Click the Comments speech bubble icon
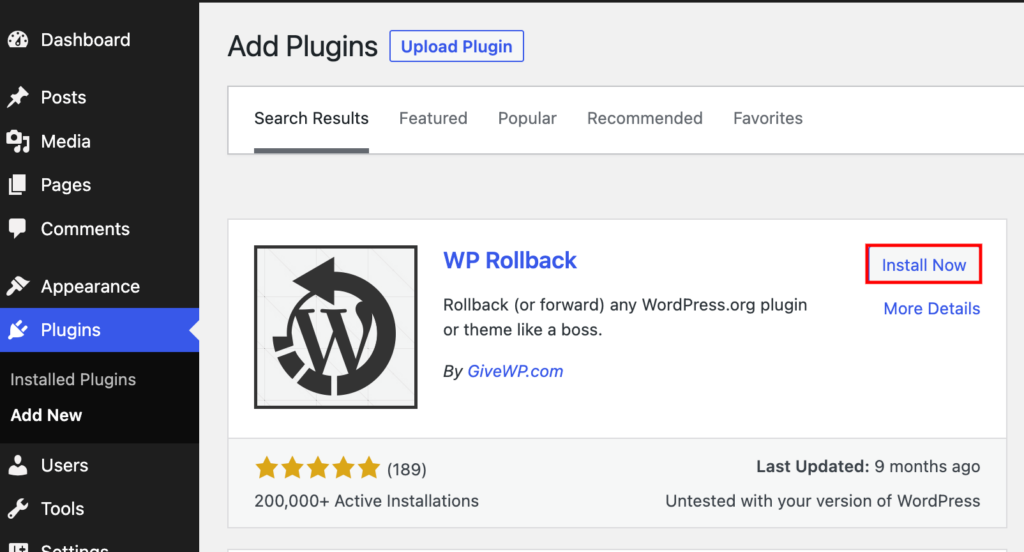Image resolution: width=1024 pixels, height=552 pixels. [x=18, y=229]
